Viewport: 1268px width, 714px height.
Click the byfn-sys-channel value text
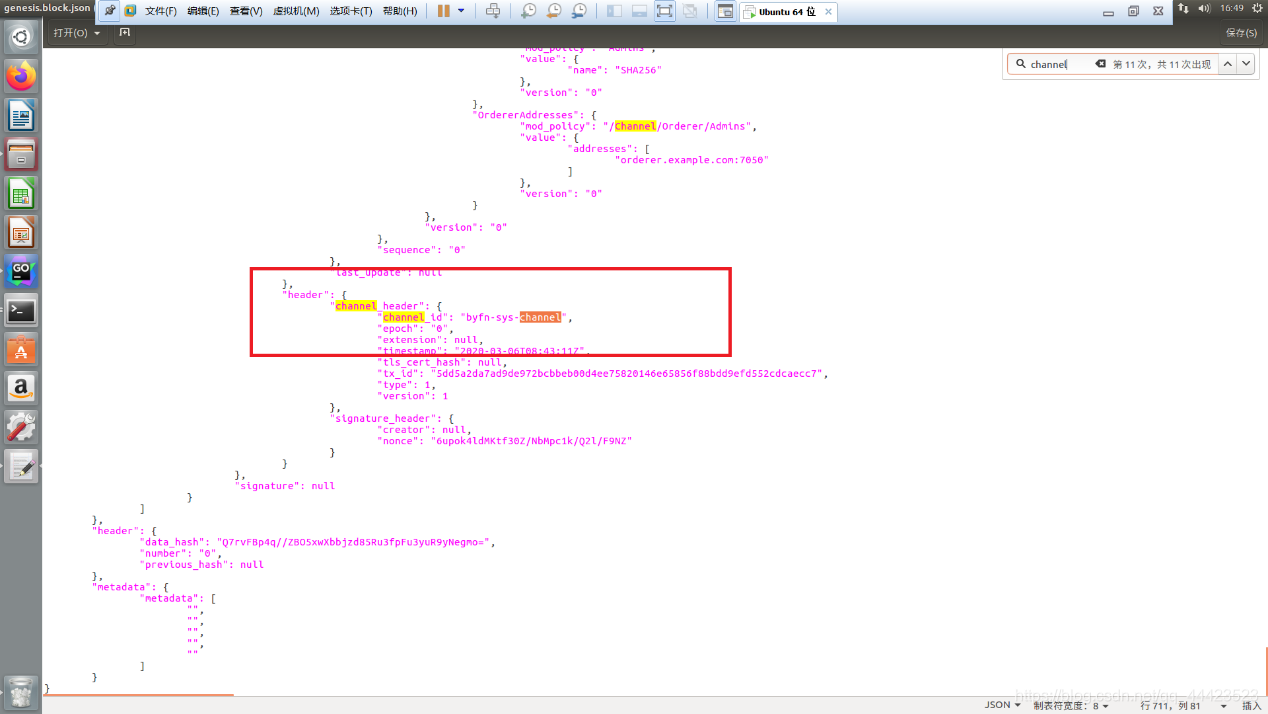514,317
